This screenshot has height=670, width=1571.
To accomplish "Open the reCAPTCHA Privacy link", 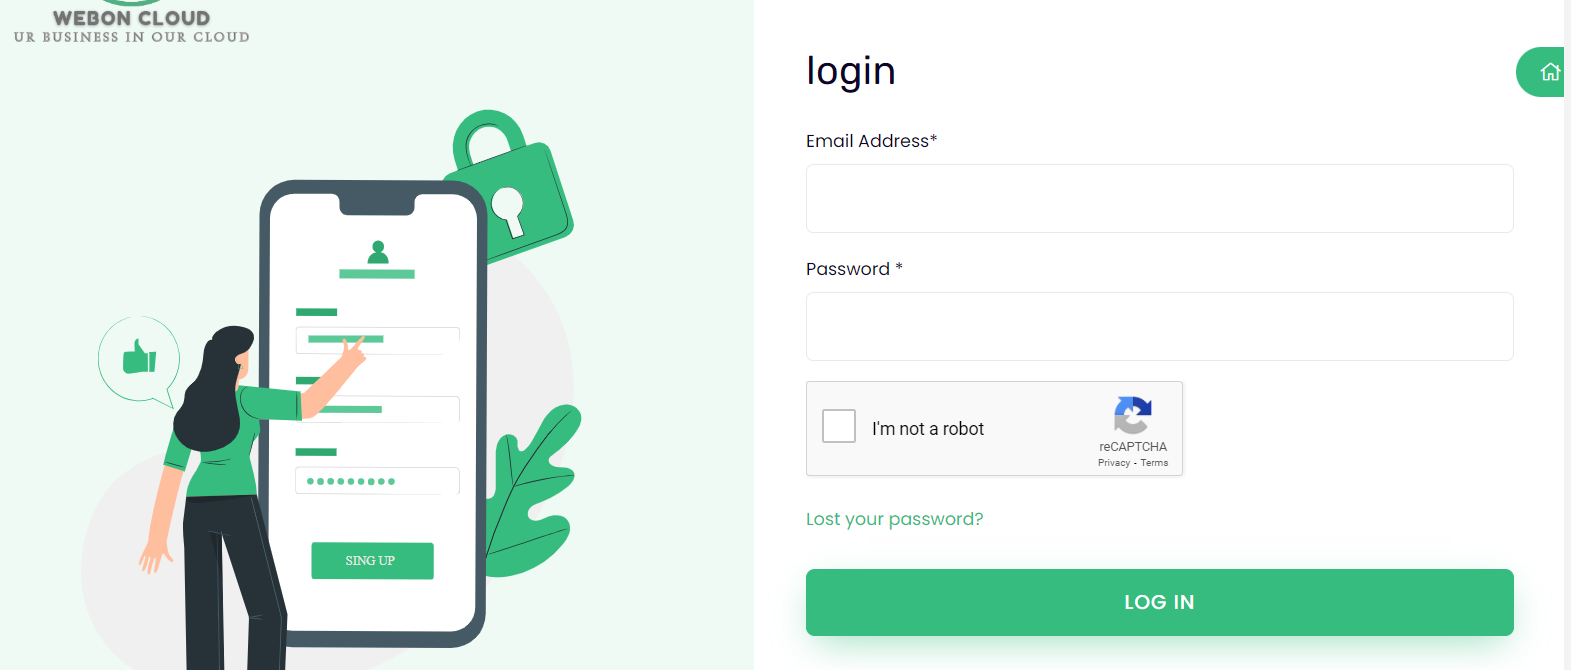I will [1113, 463].
